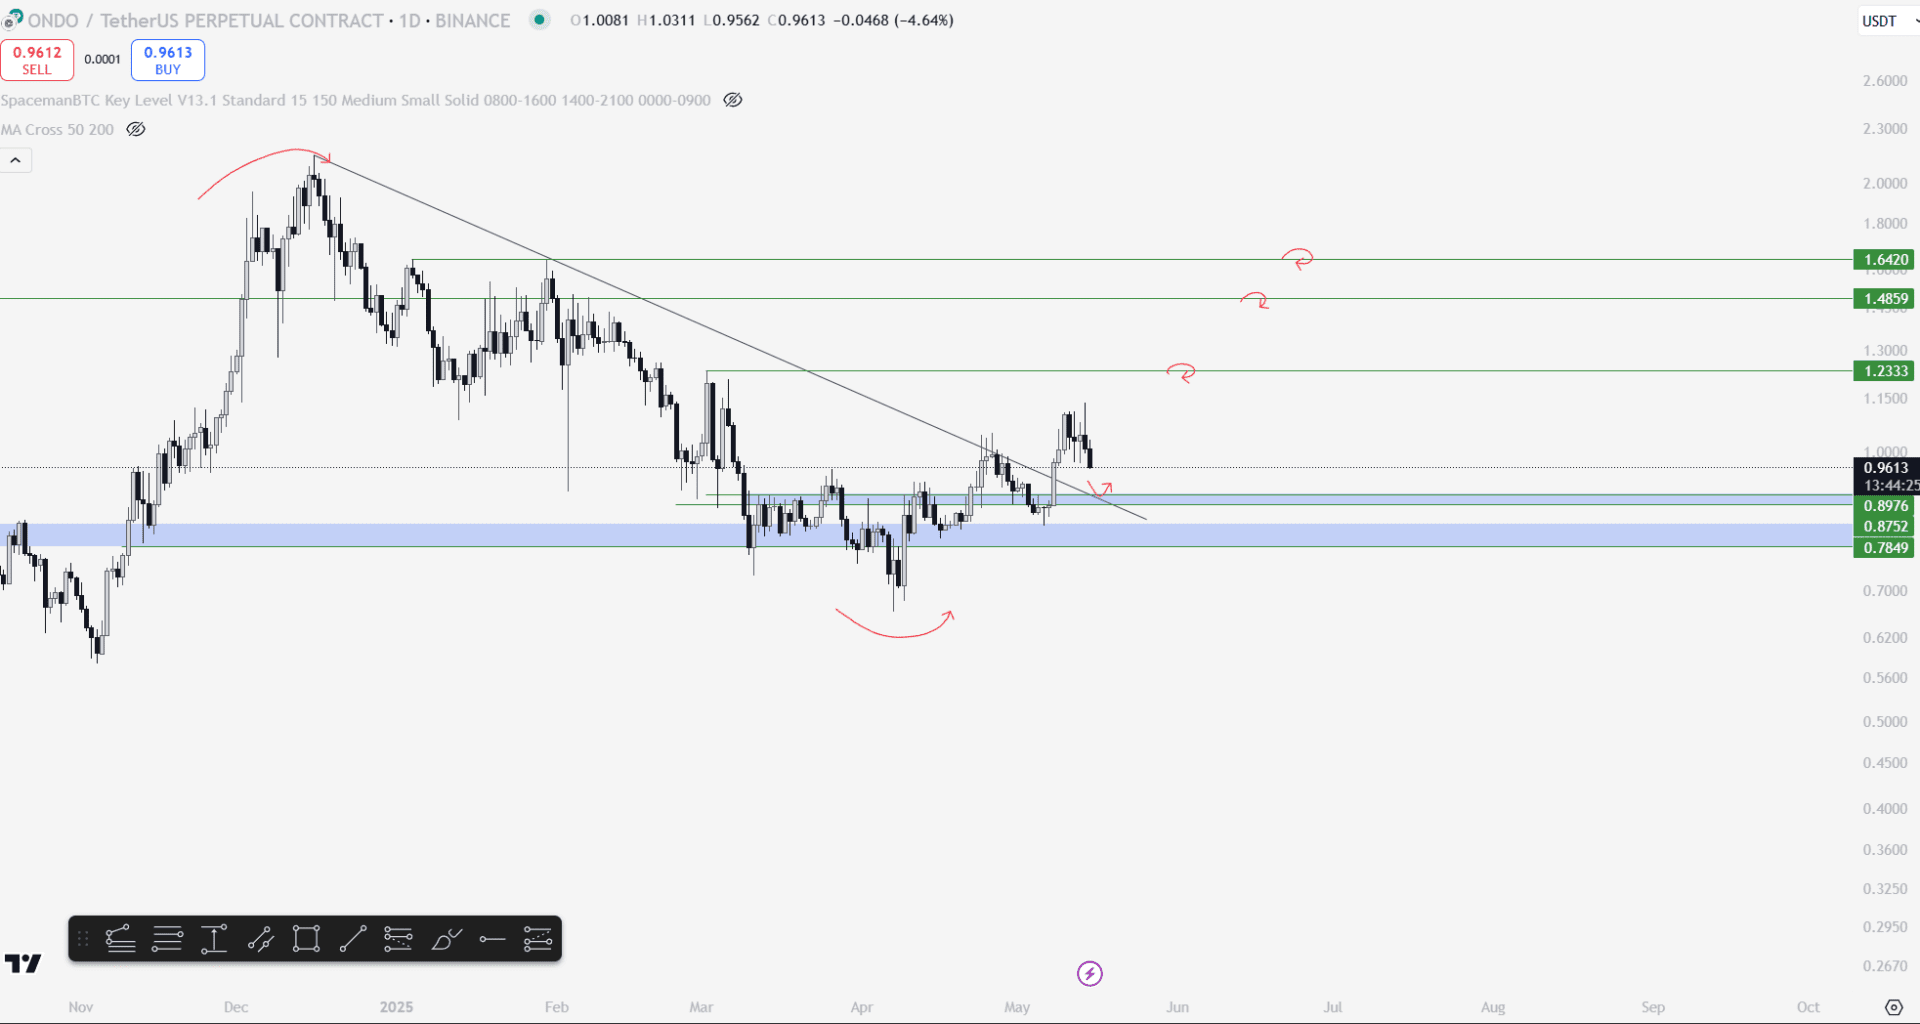Select the Fib retracement tool in favorites toolbar
This screenshot has width=1920, height=1024.
tap(167, 939)
